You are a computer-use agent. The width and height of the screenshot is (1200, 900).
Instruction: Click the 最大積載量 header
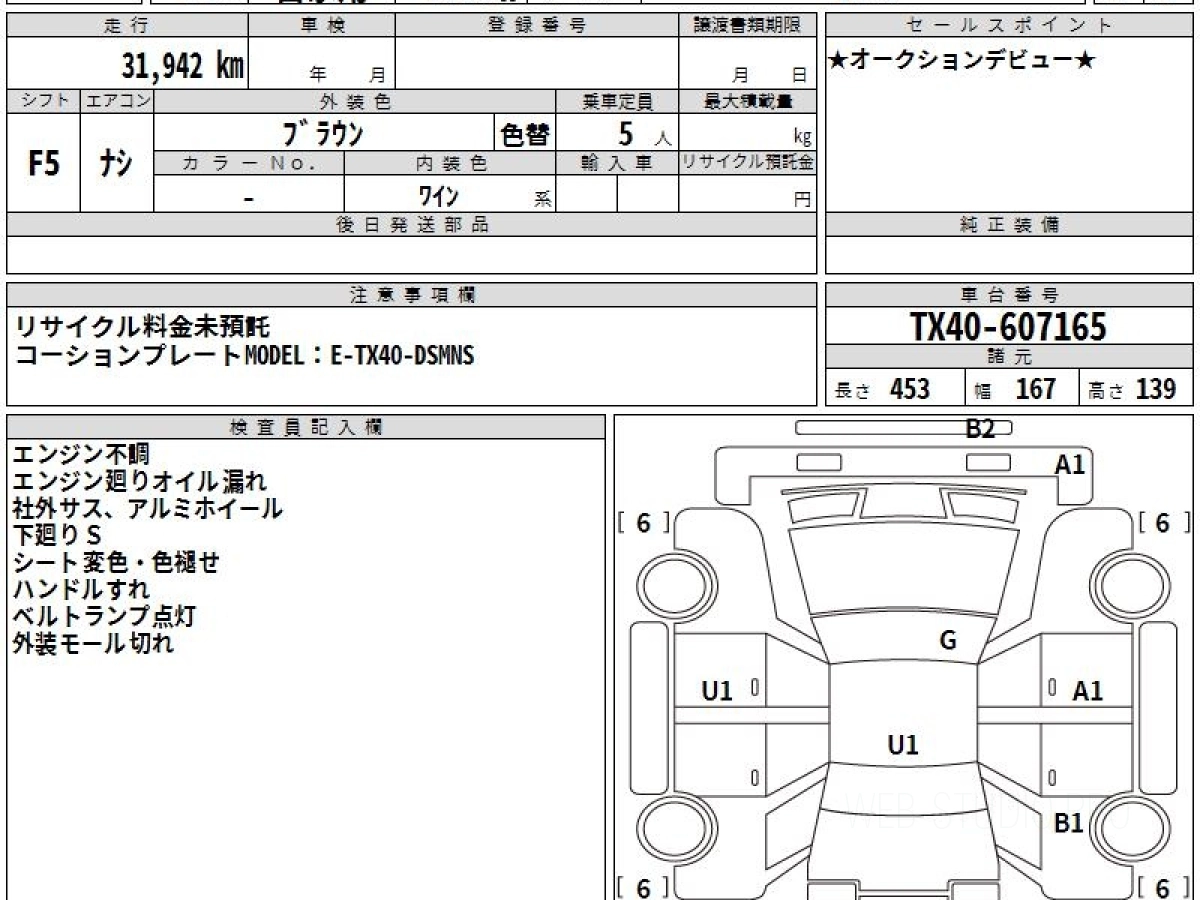pos(747,101)
